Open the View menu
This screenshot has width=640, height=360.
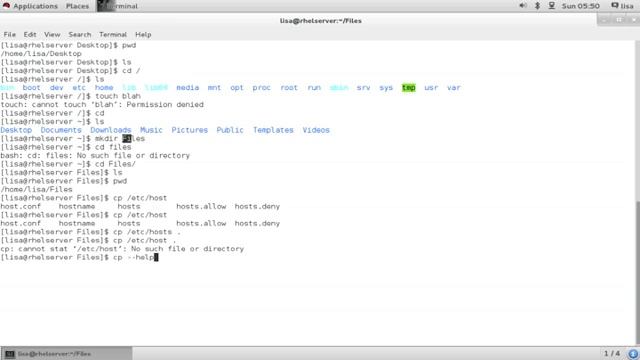click(x=52, y=35)
